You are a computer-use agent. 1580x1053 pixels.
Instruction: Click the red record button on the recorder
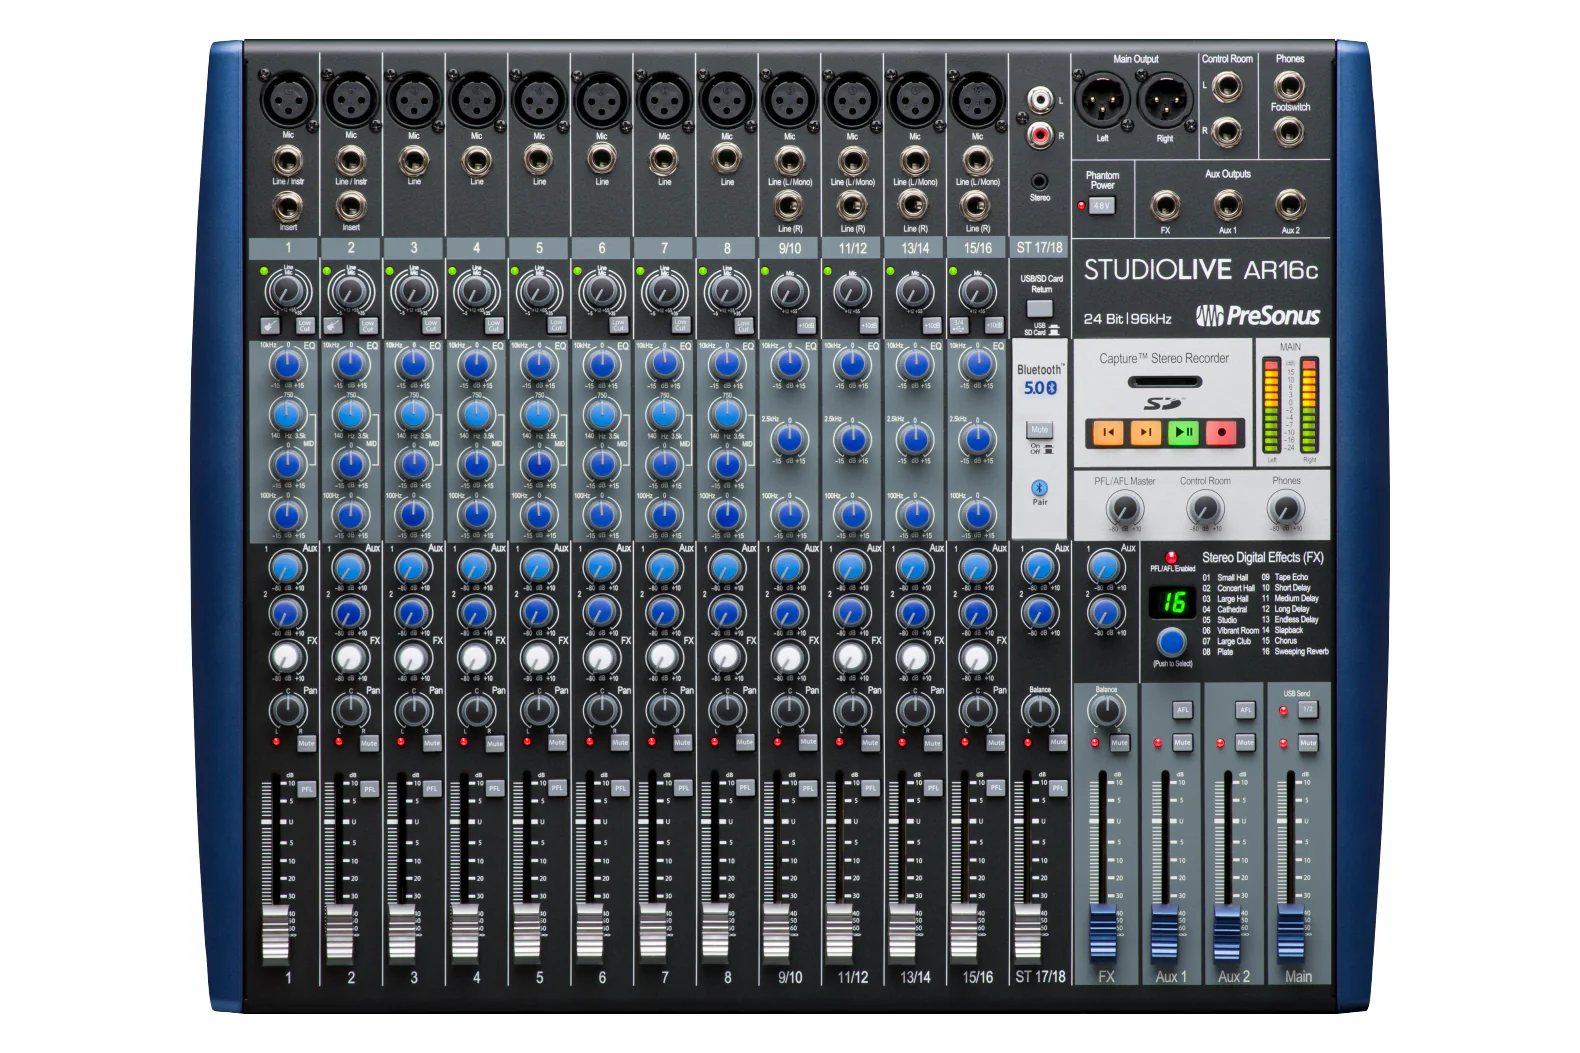pyautogui.click(x=1221, y=432)
